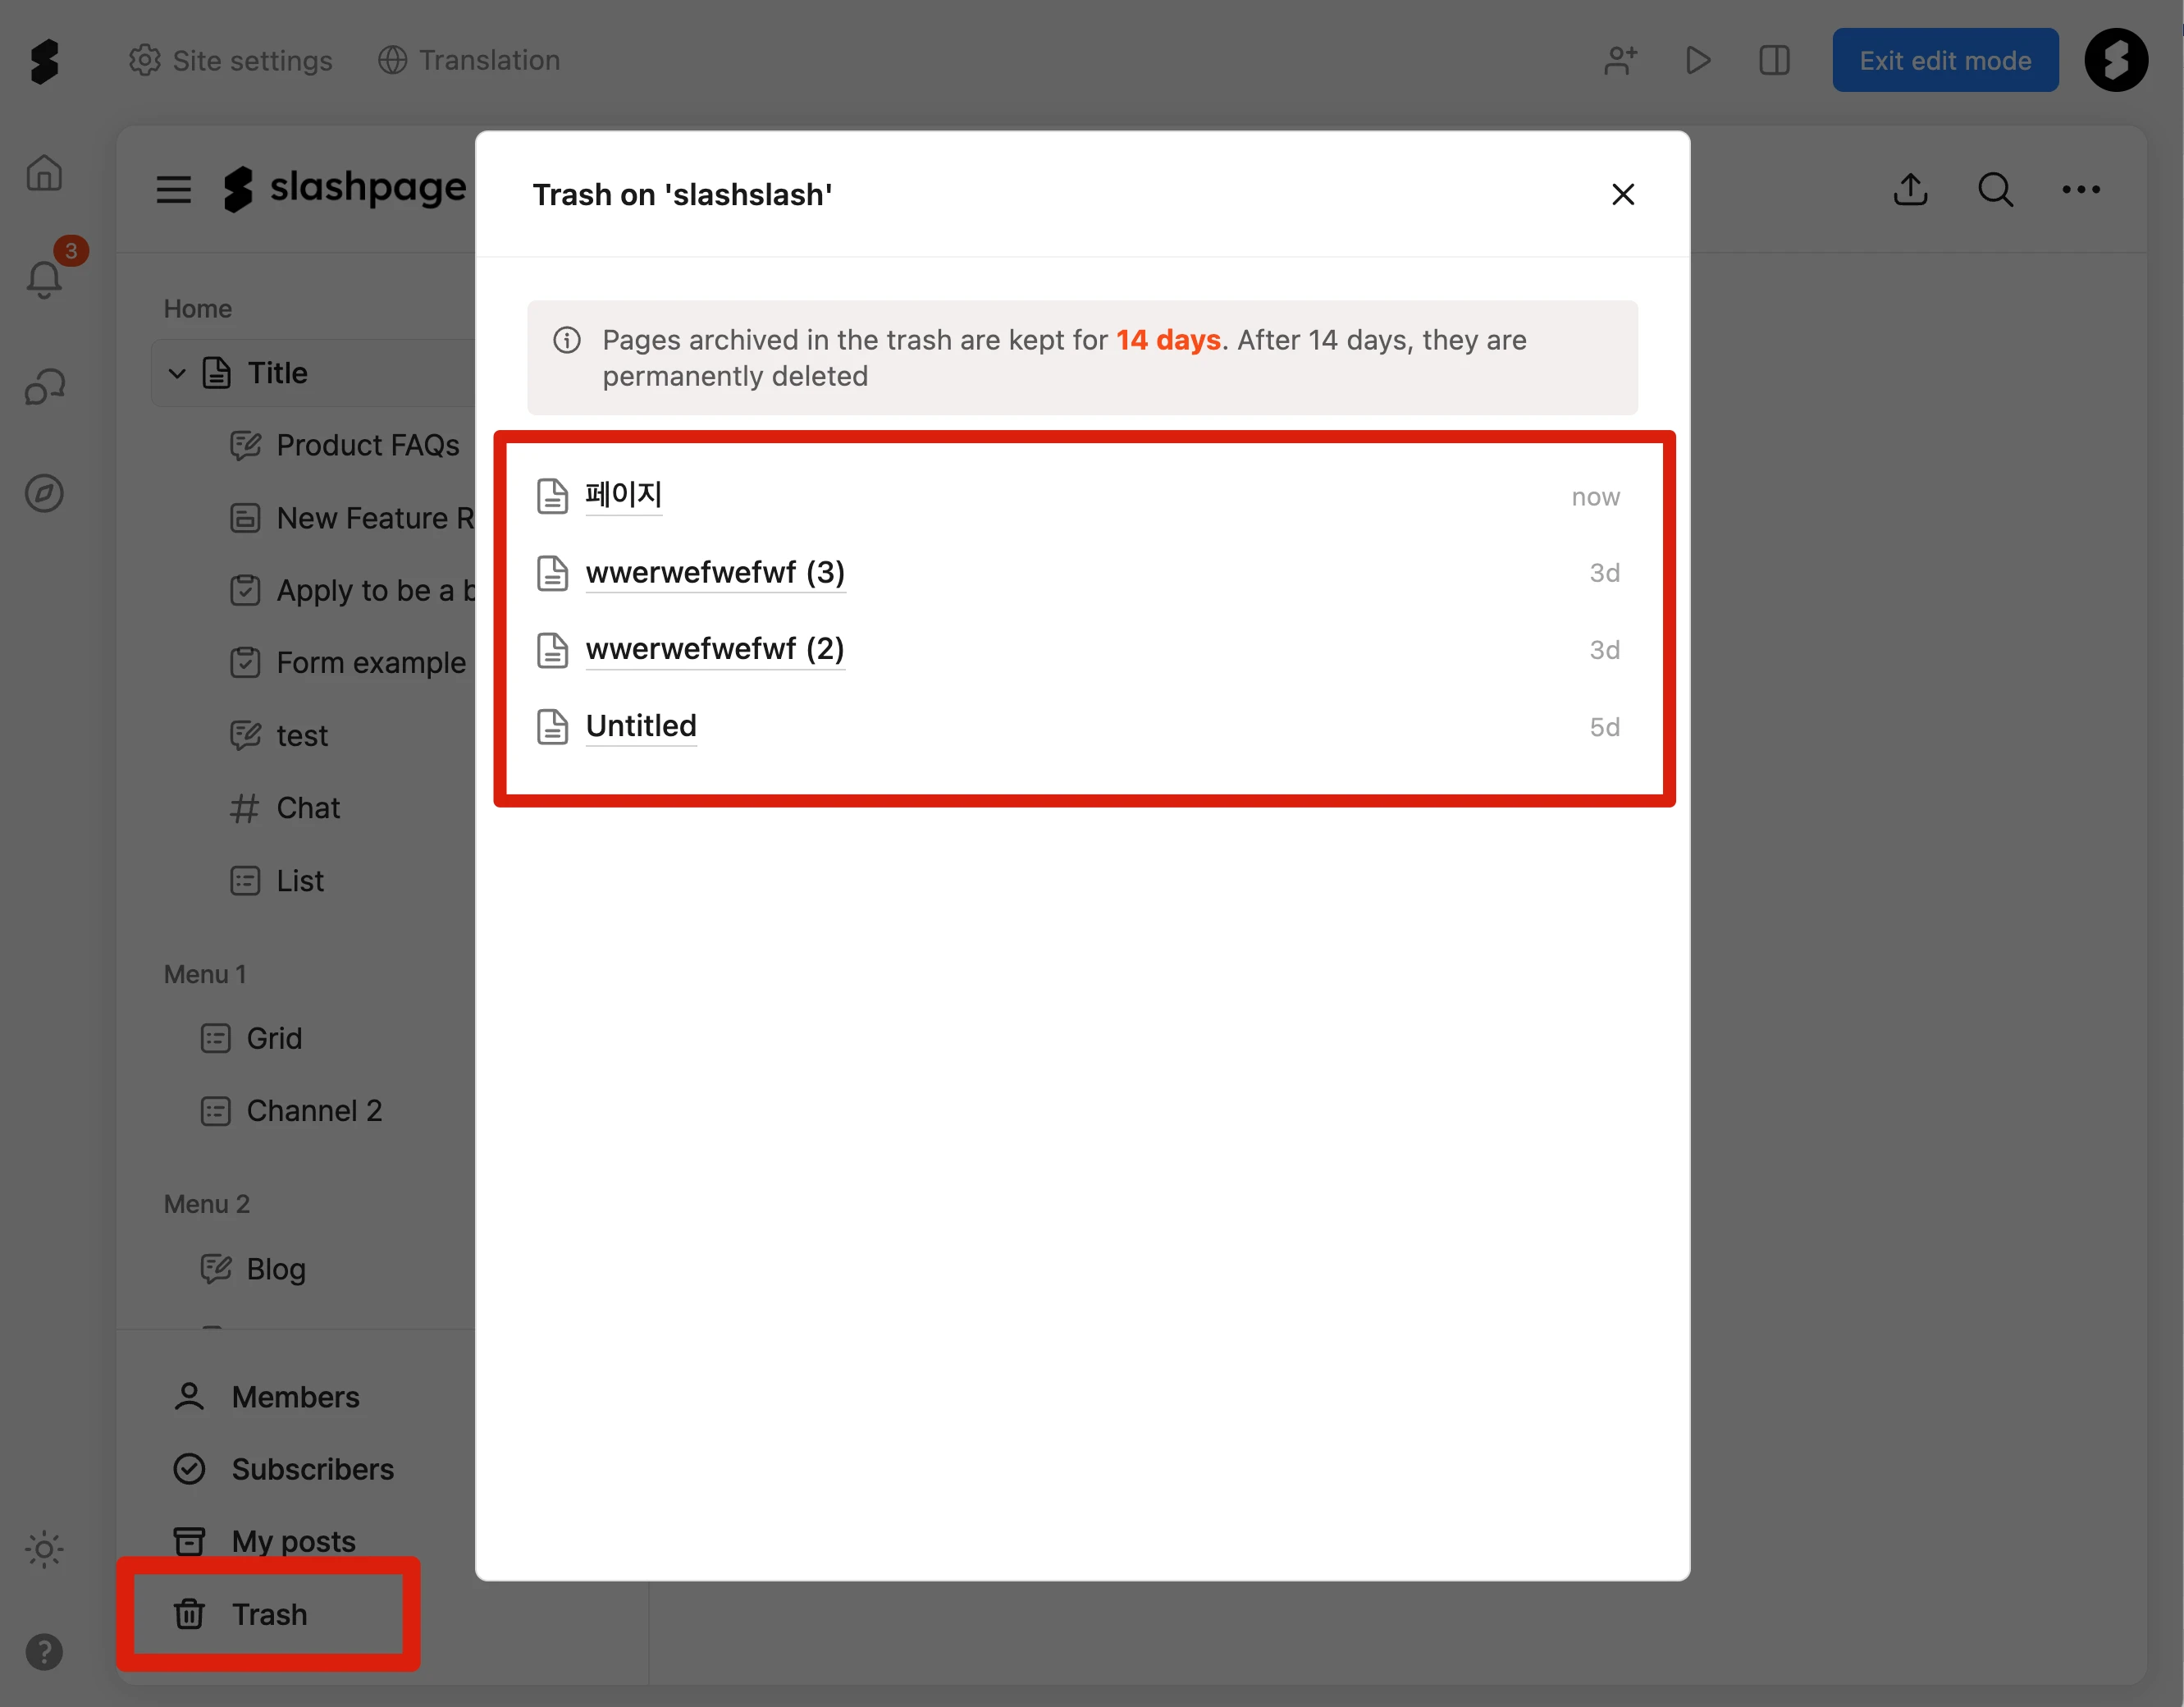2184x1707 pixels.
Task: Open notifications bell with 3 badge
Action: [46, 277]
